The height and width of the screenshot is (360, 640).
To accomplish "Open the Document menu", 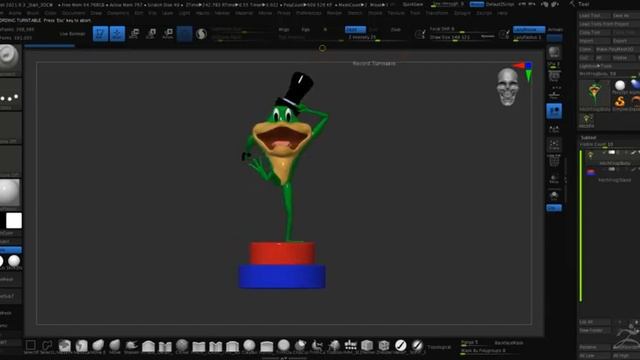I will click(x=73, y=13).
